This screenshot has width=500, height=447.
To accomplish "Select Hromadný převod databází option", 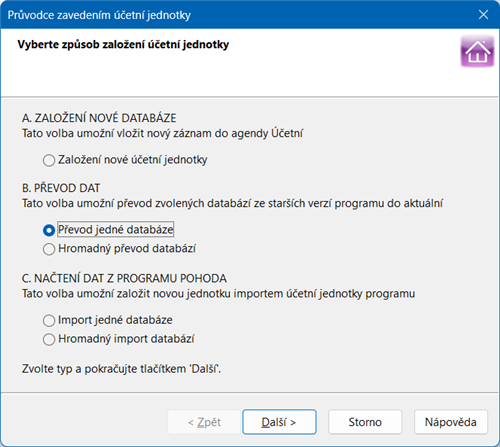I will [119, 249].
